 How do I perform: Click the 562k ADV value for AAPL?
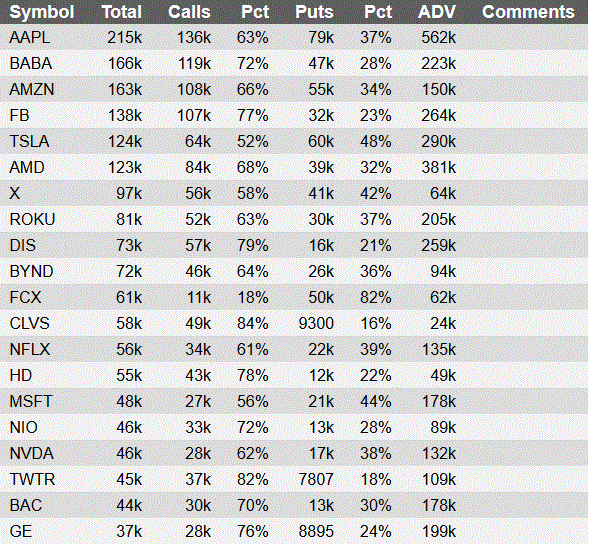pyautogui.click(x=439, y=38)
